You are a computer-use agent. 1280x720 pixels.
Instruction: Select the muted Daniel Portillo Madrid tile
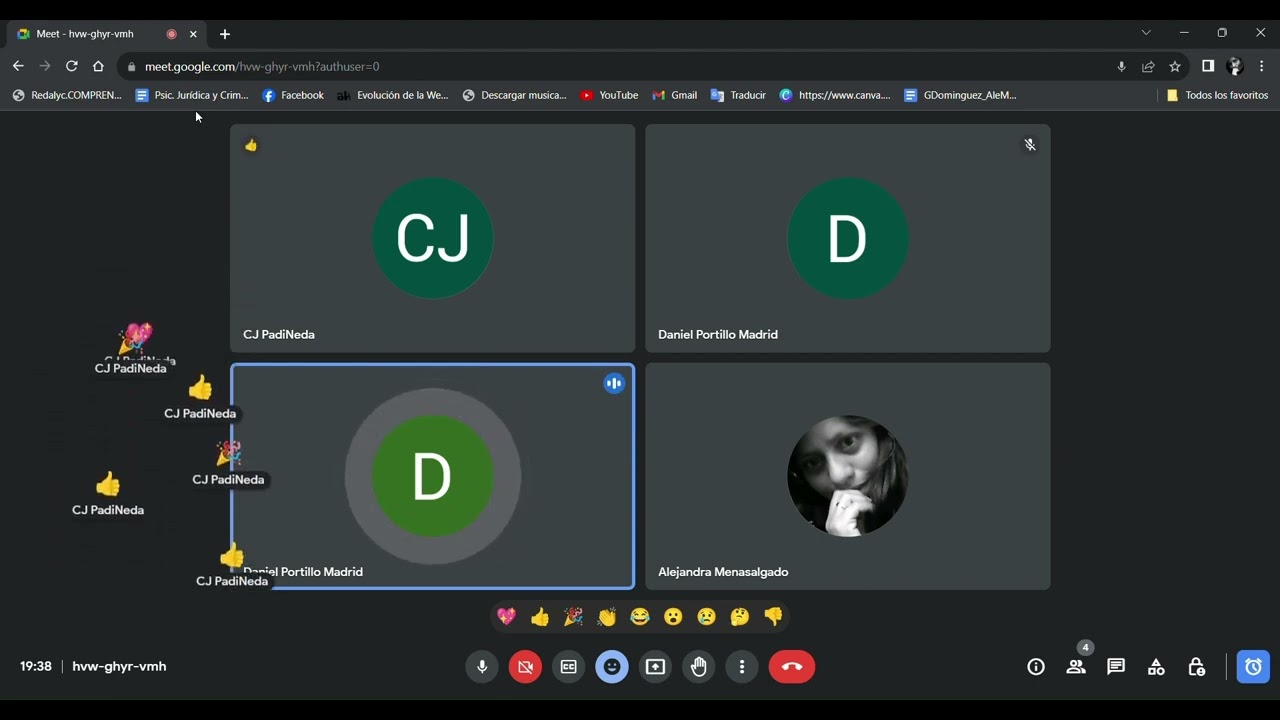[x=848, y=238]
